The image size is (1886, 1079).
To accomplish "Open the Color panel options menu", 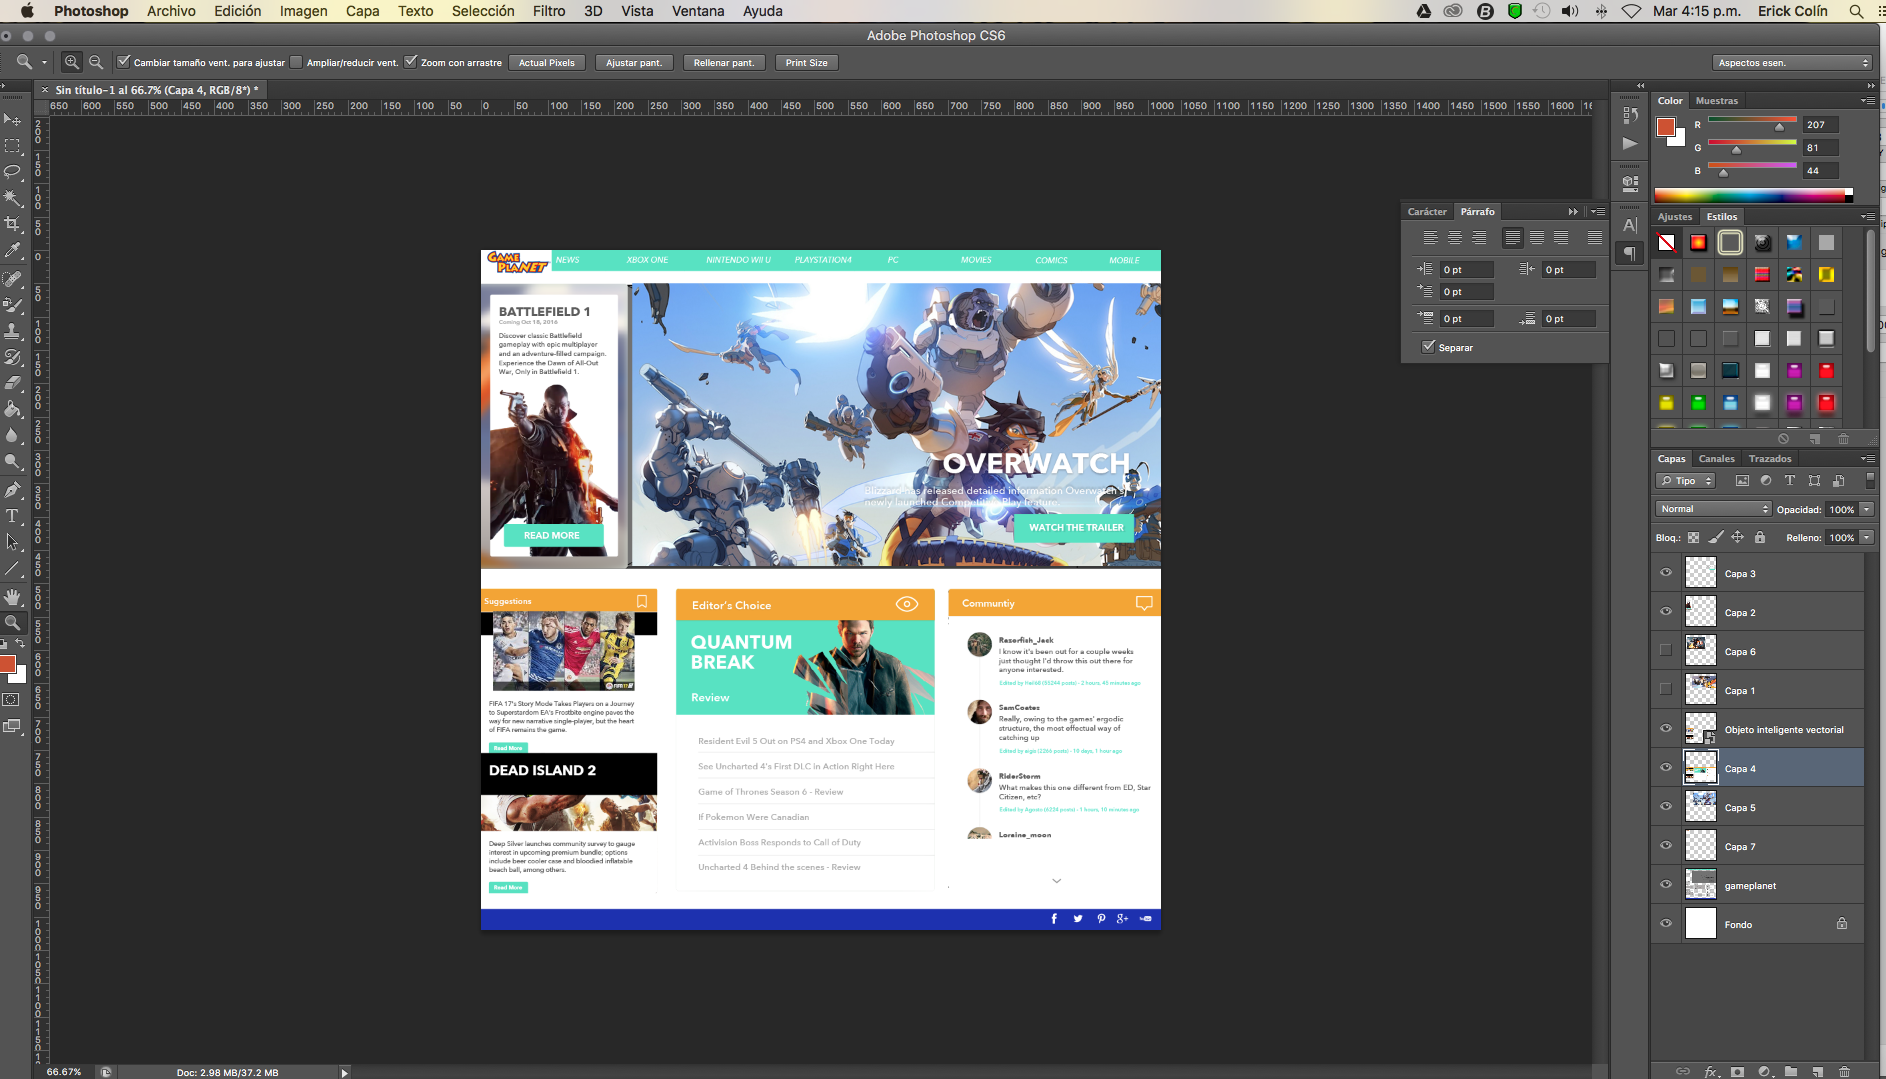I will (1867, 101).
